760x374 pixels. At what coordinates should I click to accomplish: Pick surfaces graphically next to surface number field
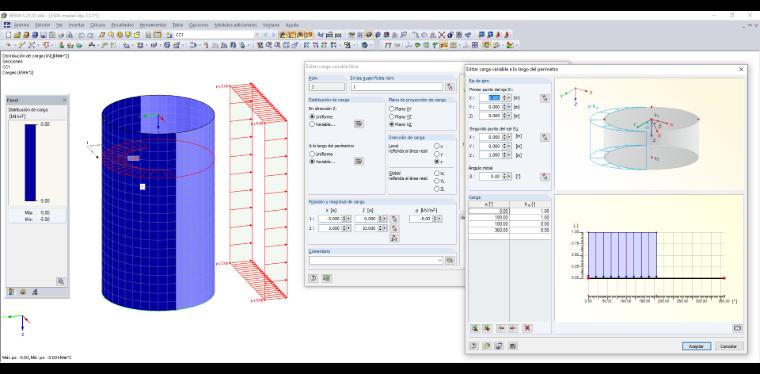(x=450, y=87)
